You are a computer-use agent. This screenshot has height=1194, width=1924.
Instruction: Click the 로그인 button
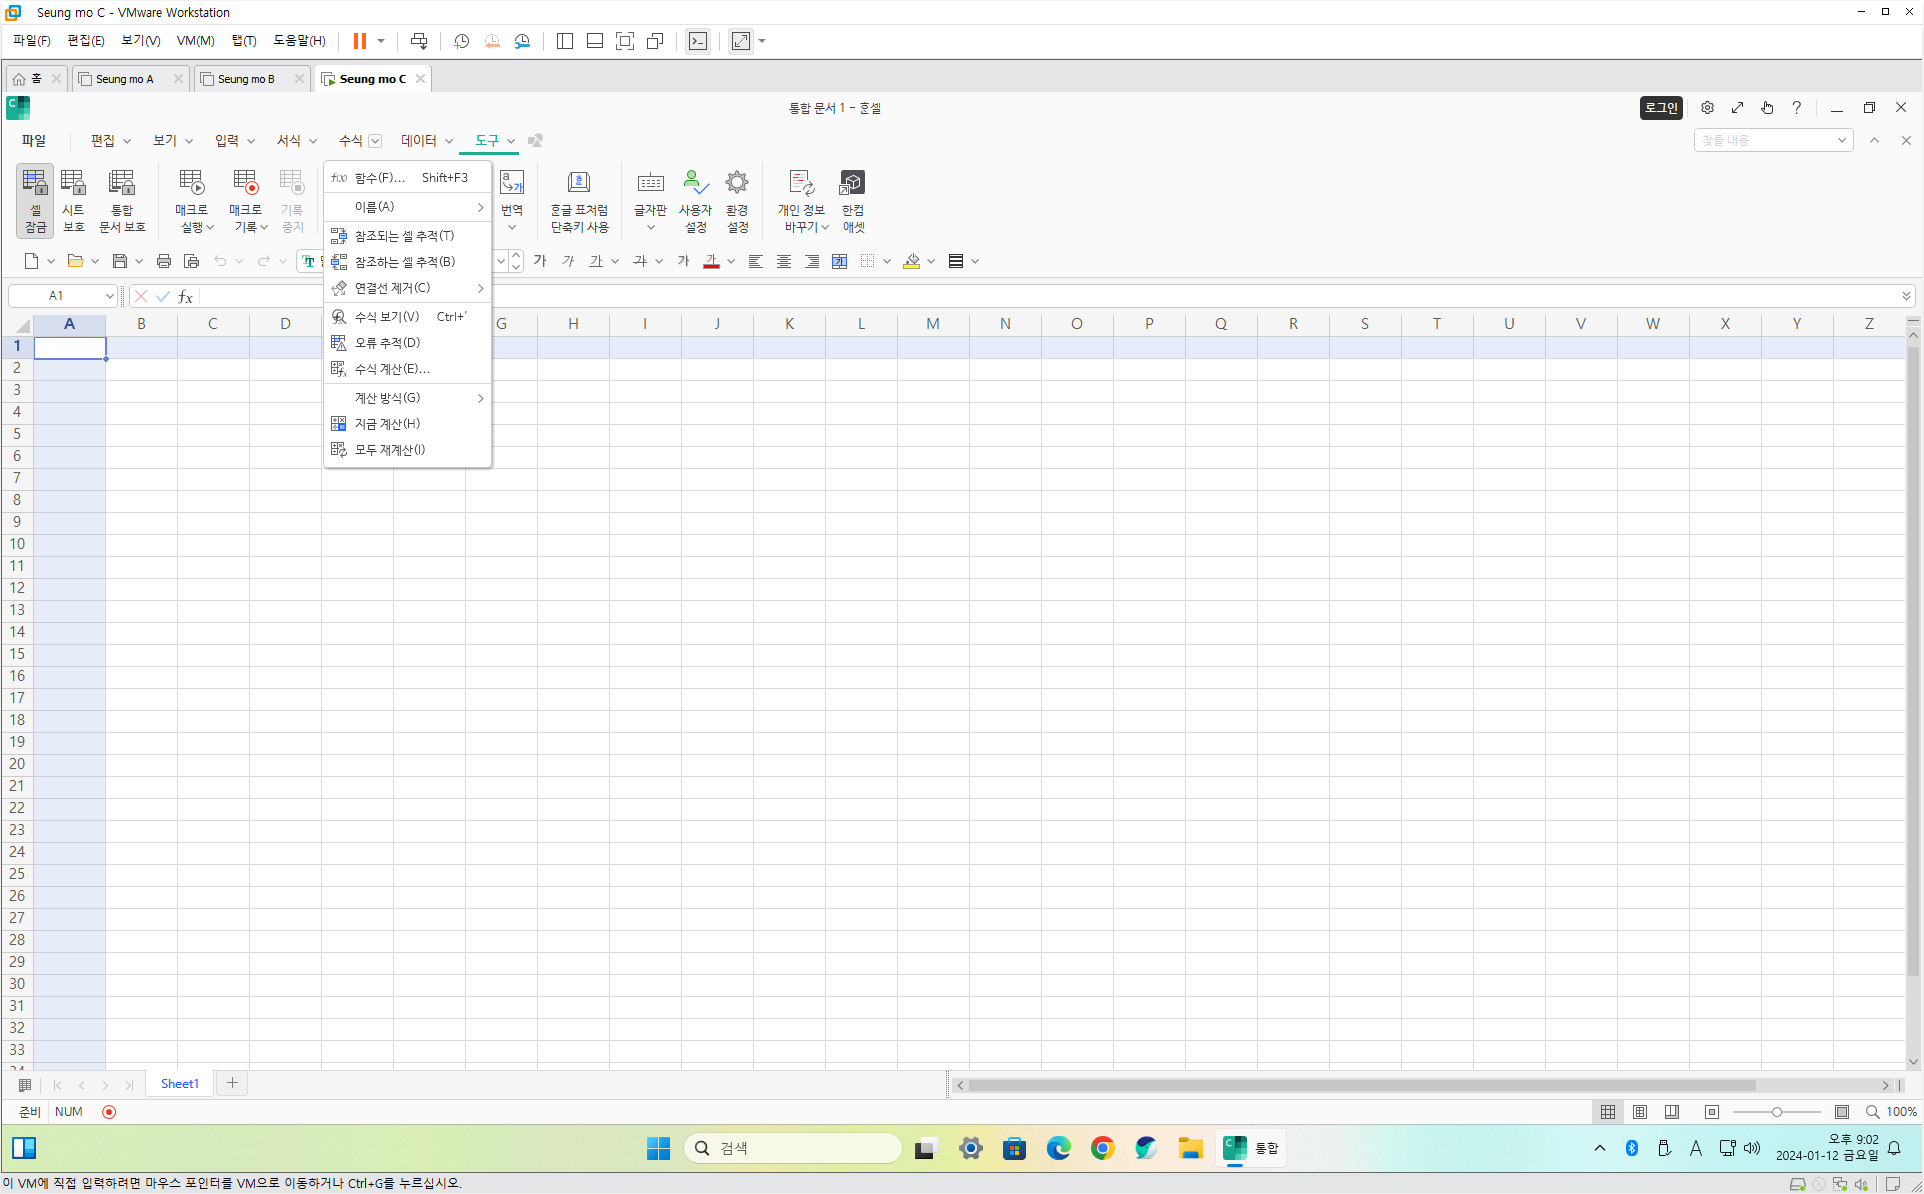[1661, 108]
